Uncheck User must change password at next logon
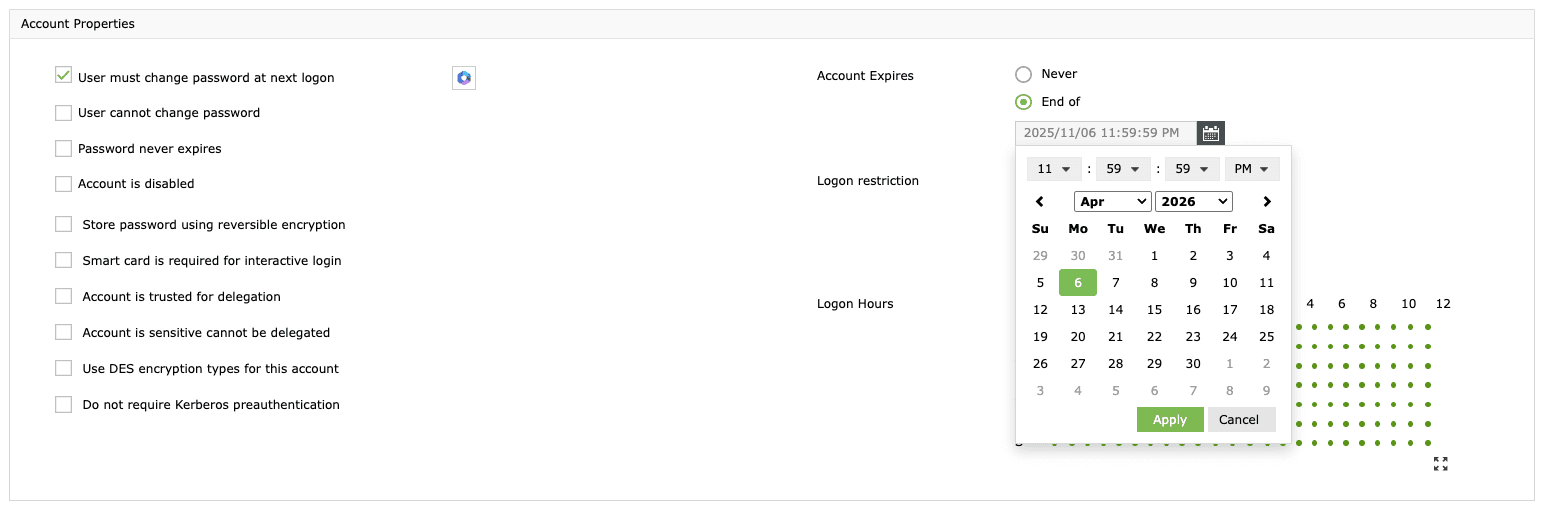 pyautogui.click(x=64, y=76)
